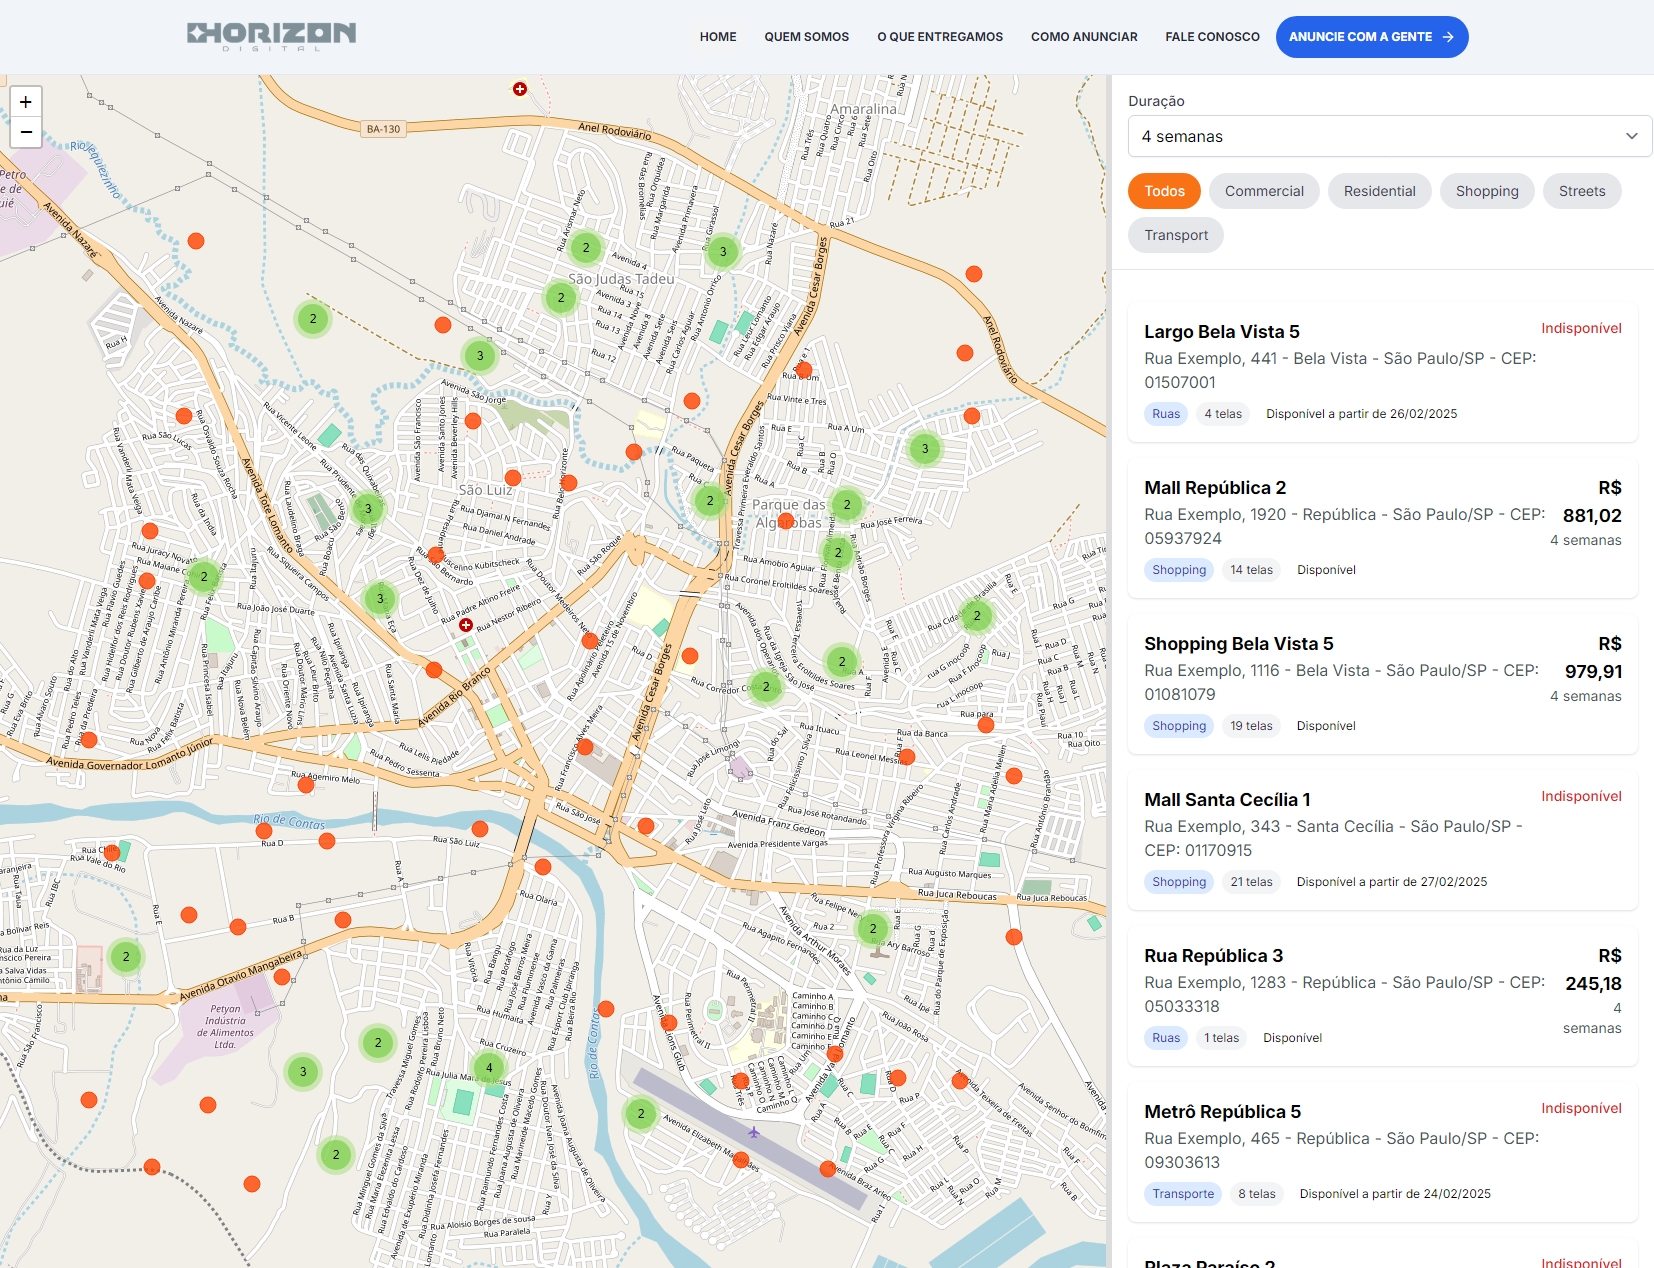1654x1268 pixels.
Task: Select the Todos filter chip
Action: click(1164, 191)
